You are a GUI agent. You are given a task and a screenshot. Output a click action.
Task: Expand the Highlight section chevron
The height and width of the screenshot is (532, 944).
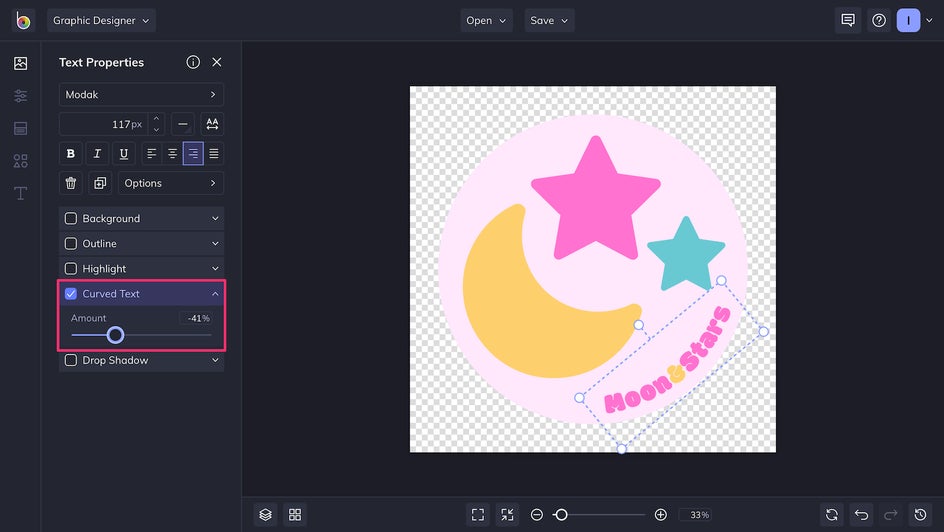[215, 268]
